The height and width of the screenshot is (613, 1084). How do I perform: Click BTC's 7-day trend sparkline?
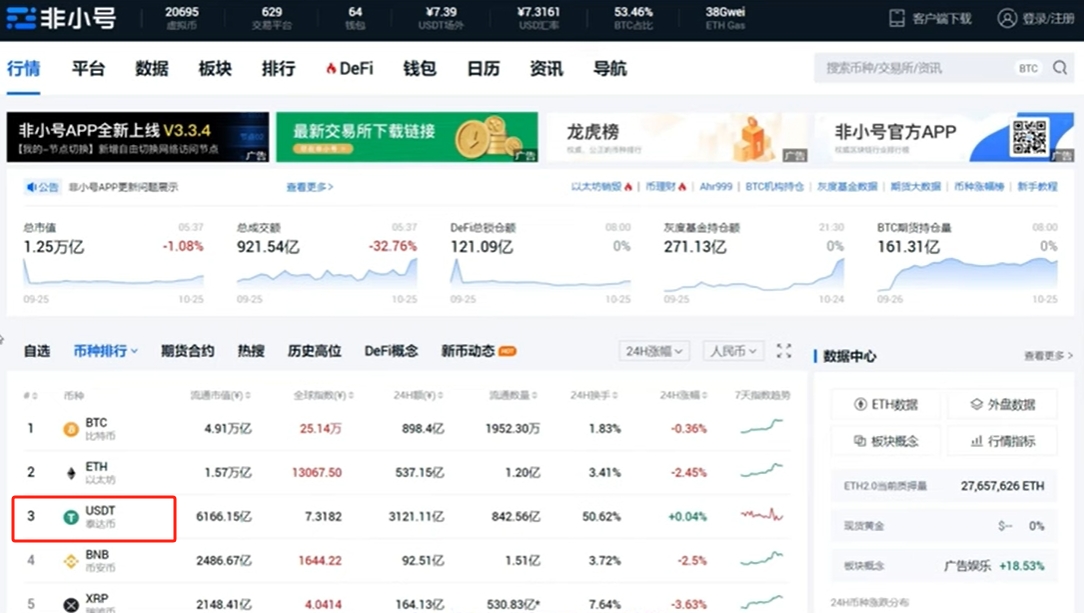point(762,428)
